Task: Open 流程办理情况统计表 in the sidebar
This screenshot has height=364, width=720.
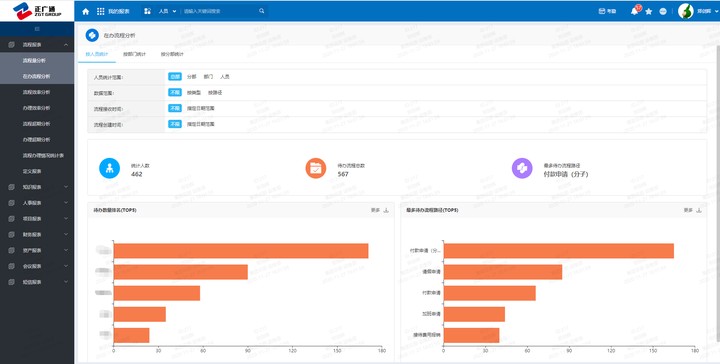Action: (37, 156)
